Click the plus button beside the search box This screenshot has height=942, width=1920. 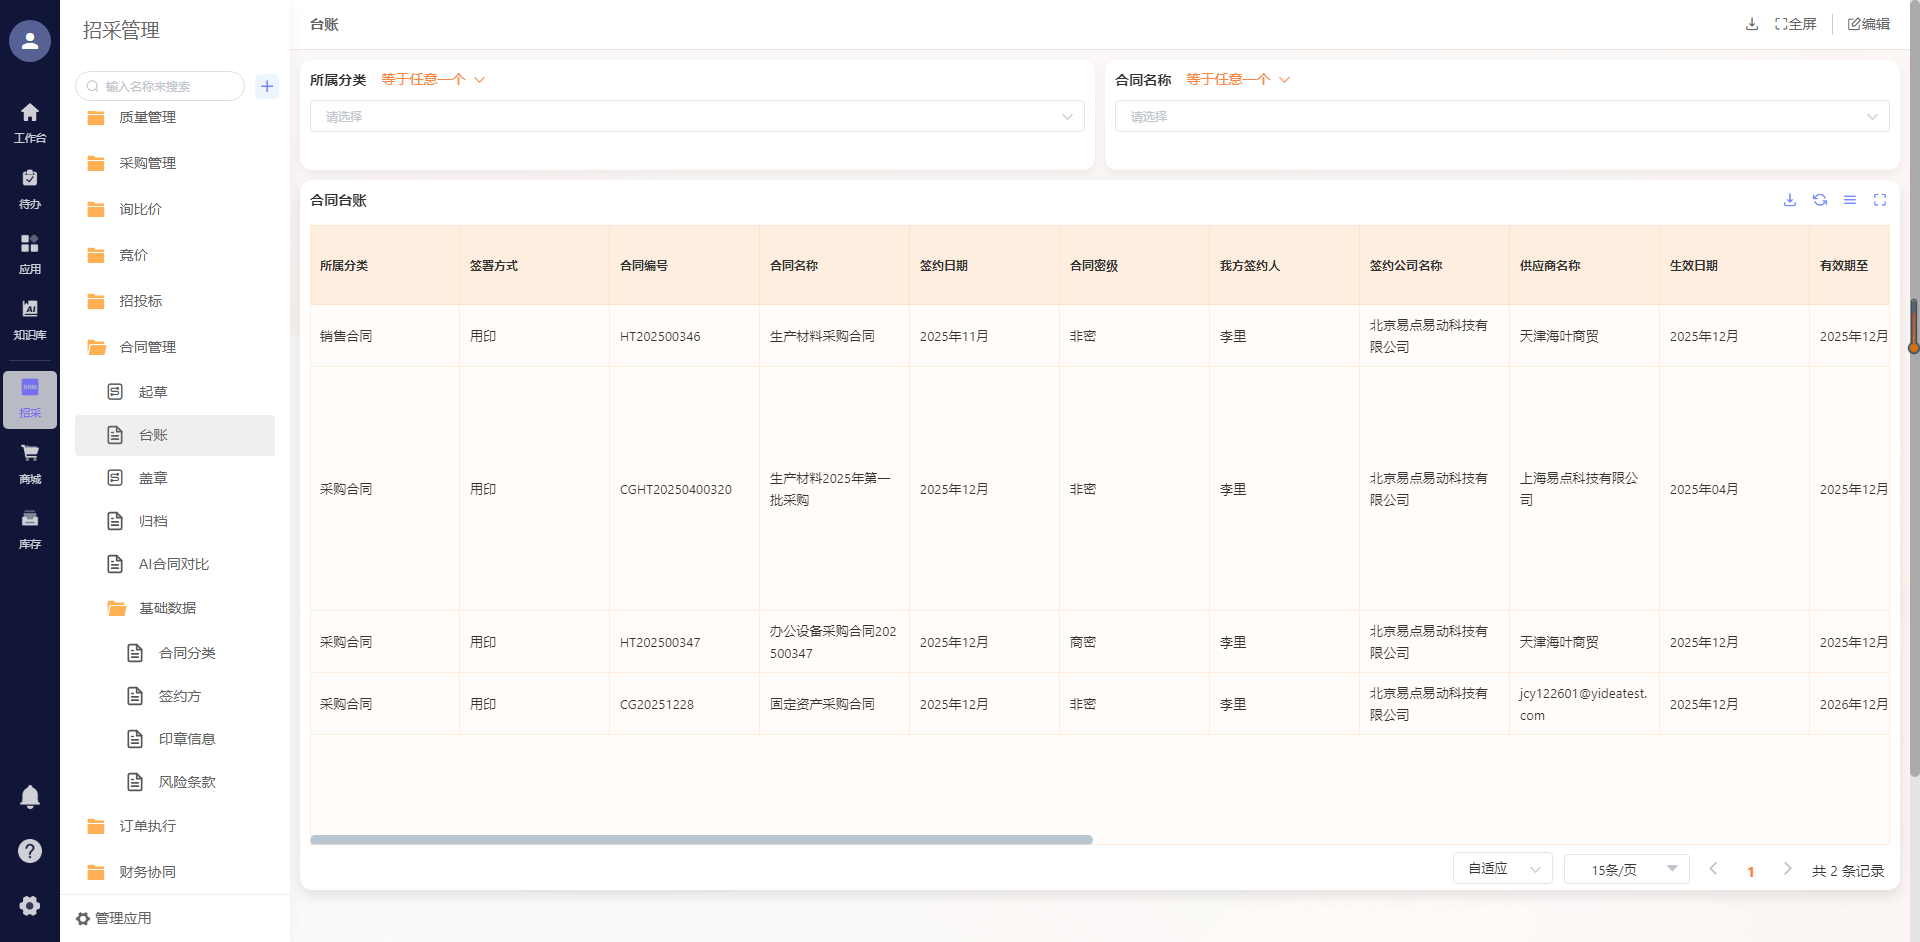pos(267,86)
